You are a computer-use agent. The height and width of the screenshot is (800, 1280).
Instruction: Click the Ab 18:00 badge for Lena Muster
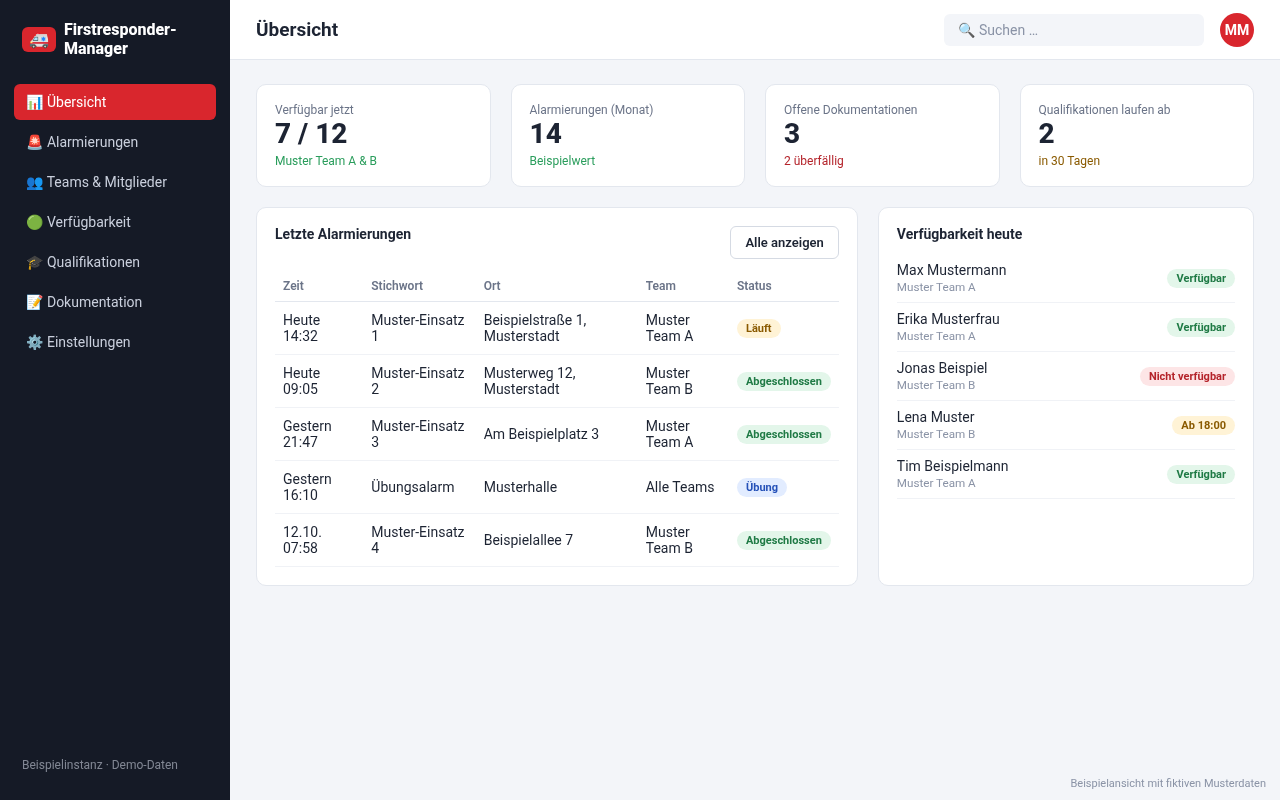point(1203,425)
